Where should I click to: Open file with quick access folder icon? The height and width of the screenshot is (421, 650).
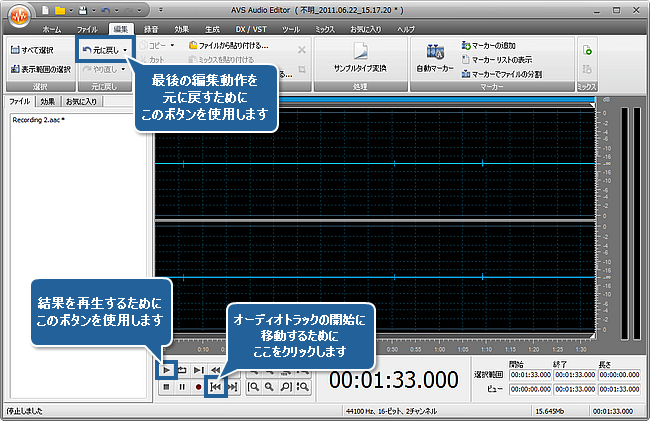[x=60, y=10]
